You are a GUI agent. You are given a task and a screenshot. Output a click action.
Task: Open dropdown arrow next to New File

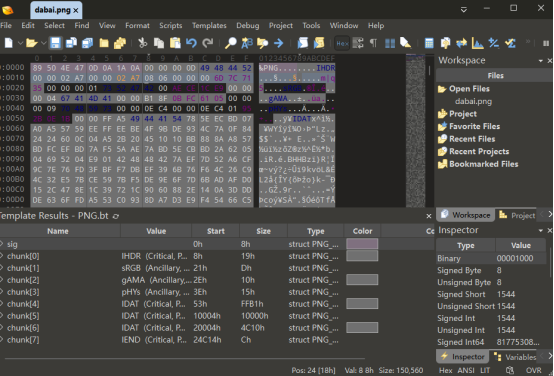20,43
